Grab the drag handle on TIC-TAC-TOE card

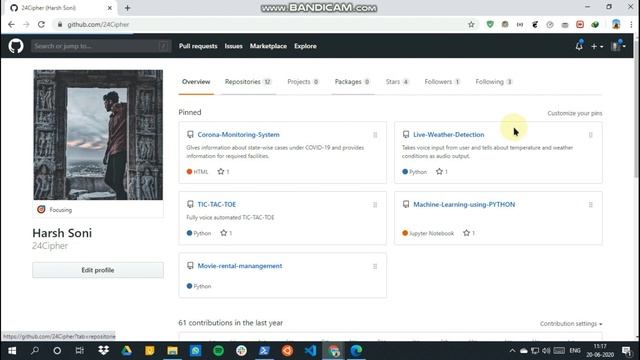coord(375,204)
